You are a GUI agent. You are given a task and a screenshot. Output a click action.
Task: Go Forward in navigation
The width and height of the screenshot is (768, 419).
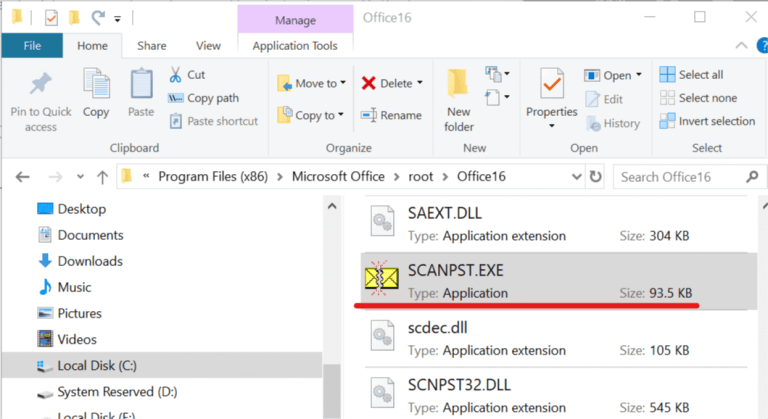(x=55, y=176)
